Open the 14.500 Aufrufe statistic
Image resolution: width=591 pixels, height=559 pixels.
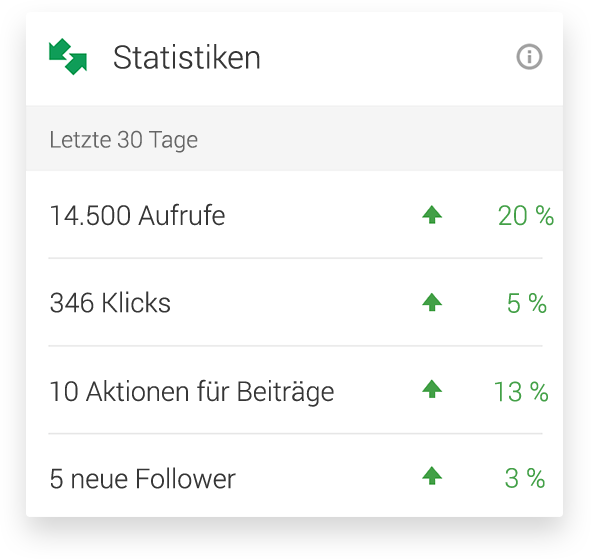click(x=138, y=216)
